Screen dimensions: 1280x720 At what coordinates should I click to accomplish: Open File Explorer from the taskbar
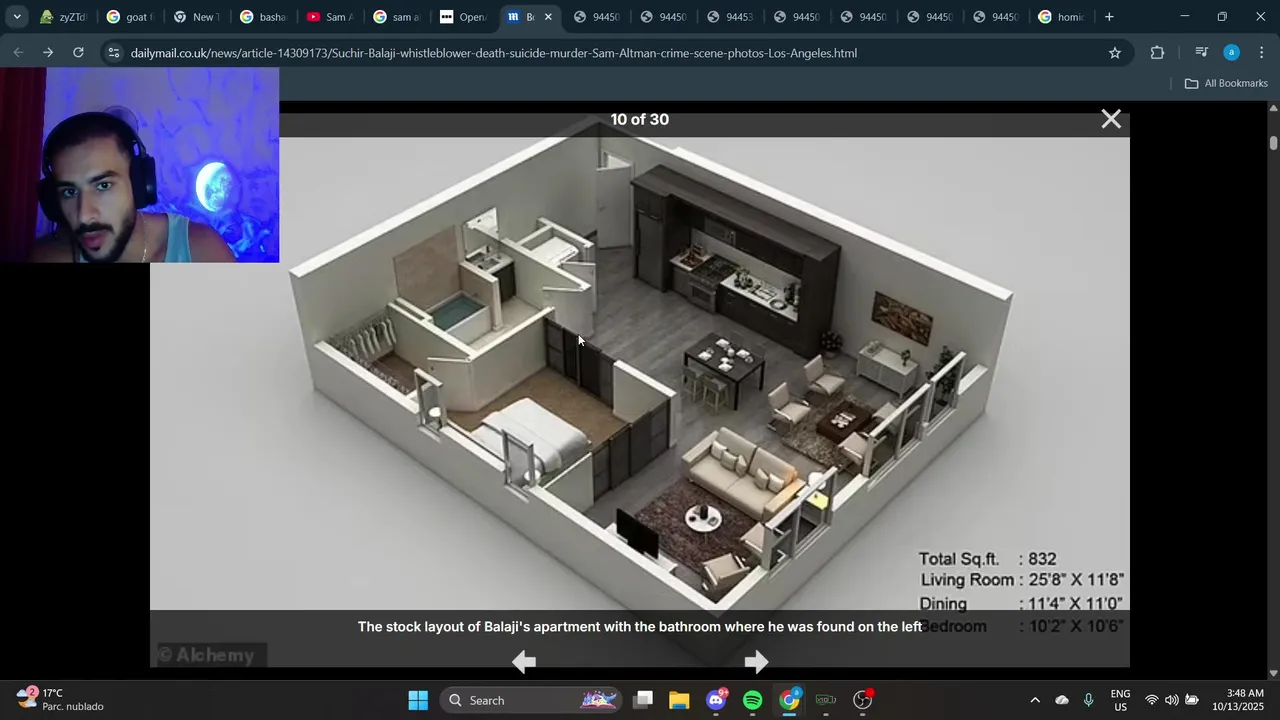680,700
